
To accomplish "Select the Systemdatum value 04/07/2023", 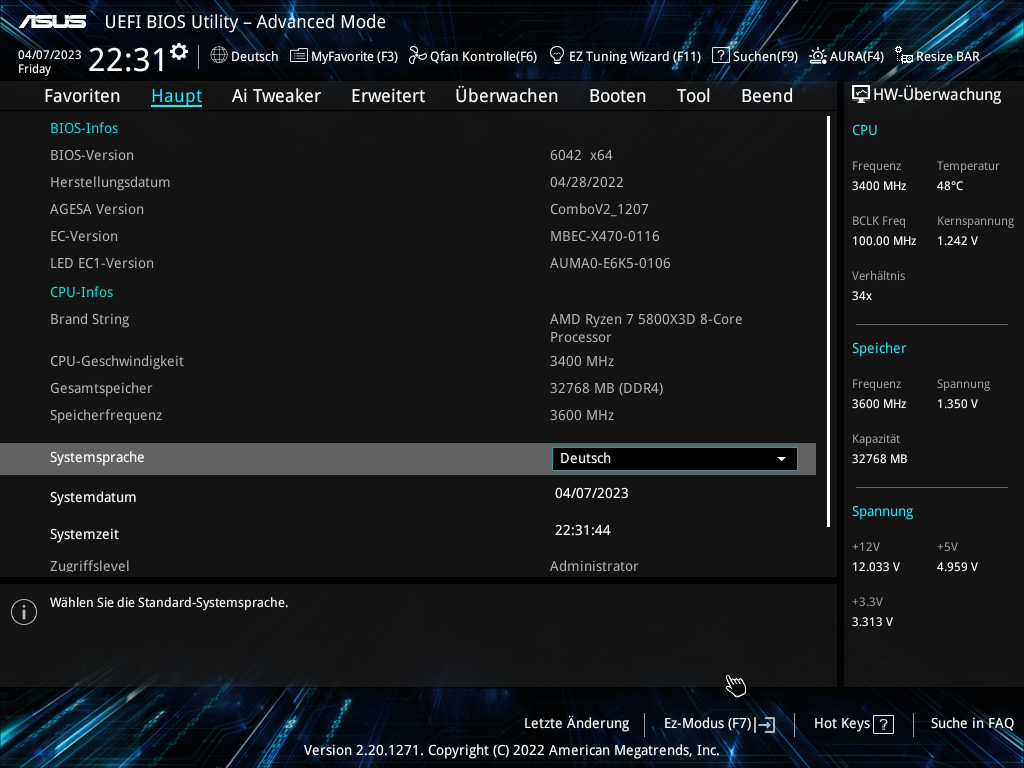I will [592, 494].
